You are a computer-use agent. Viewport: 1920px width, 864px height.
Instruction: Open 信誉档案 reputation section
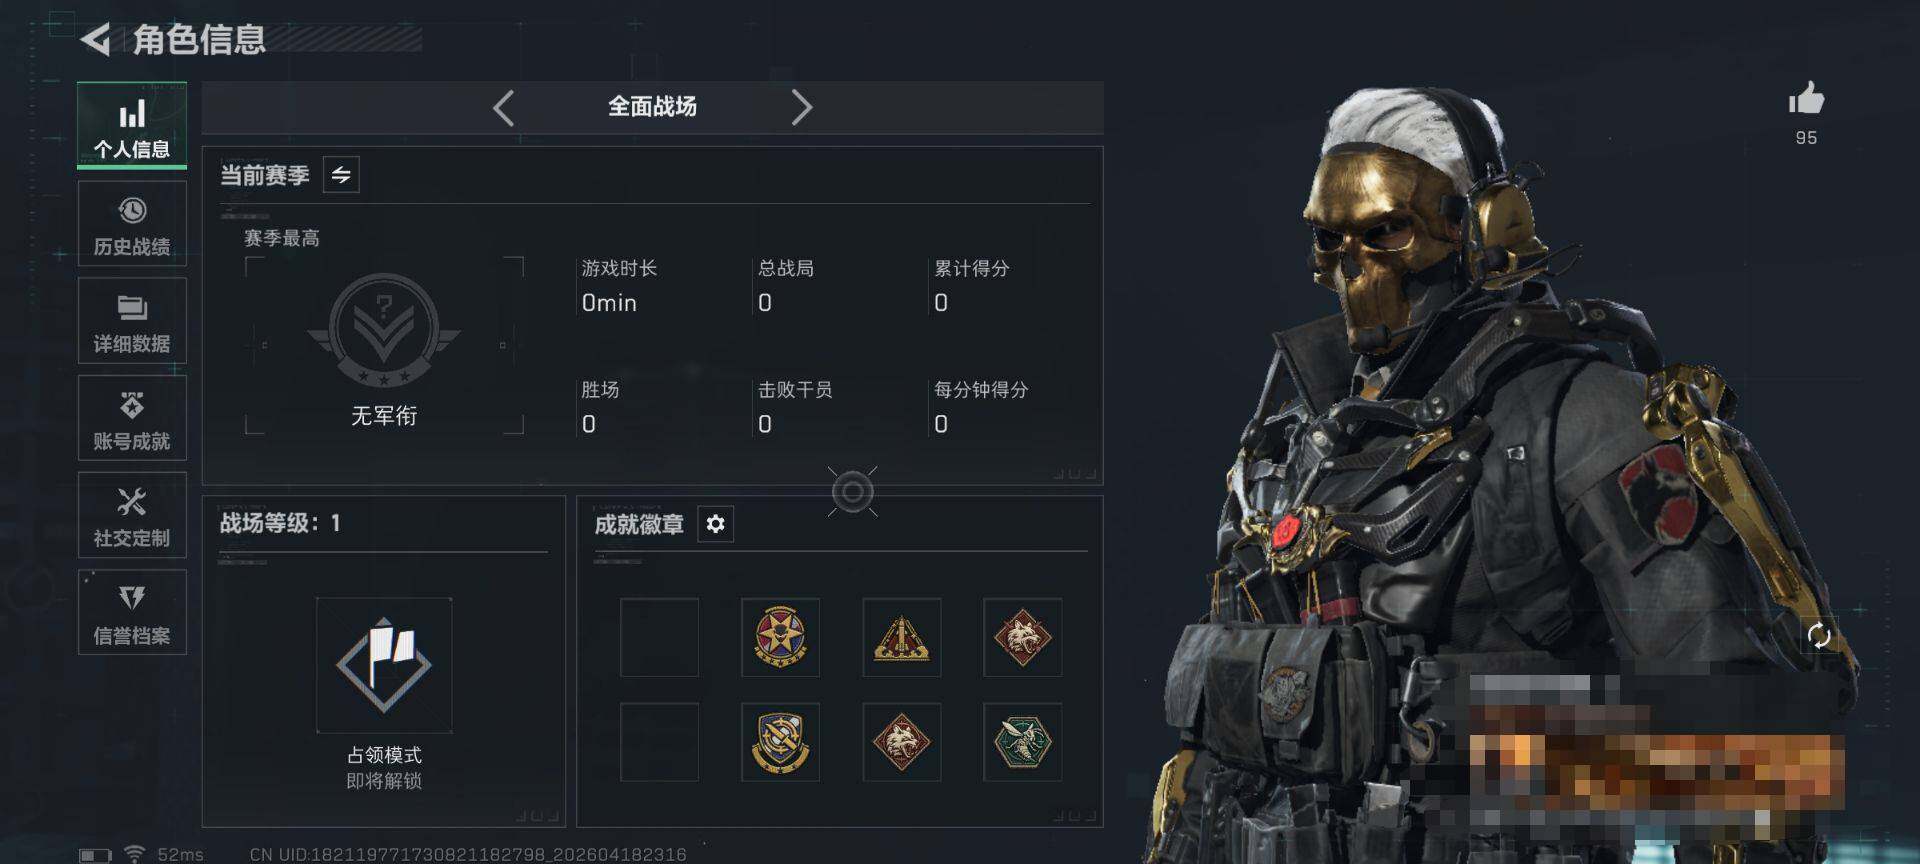coord(132,612)
